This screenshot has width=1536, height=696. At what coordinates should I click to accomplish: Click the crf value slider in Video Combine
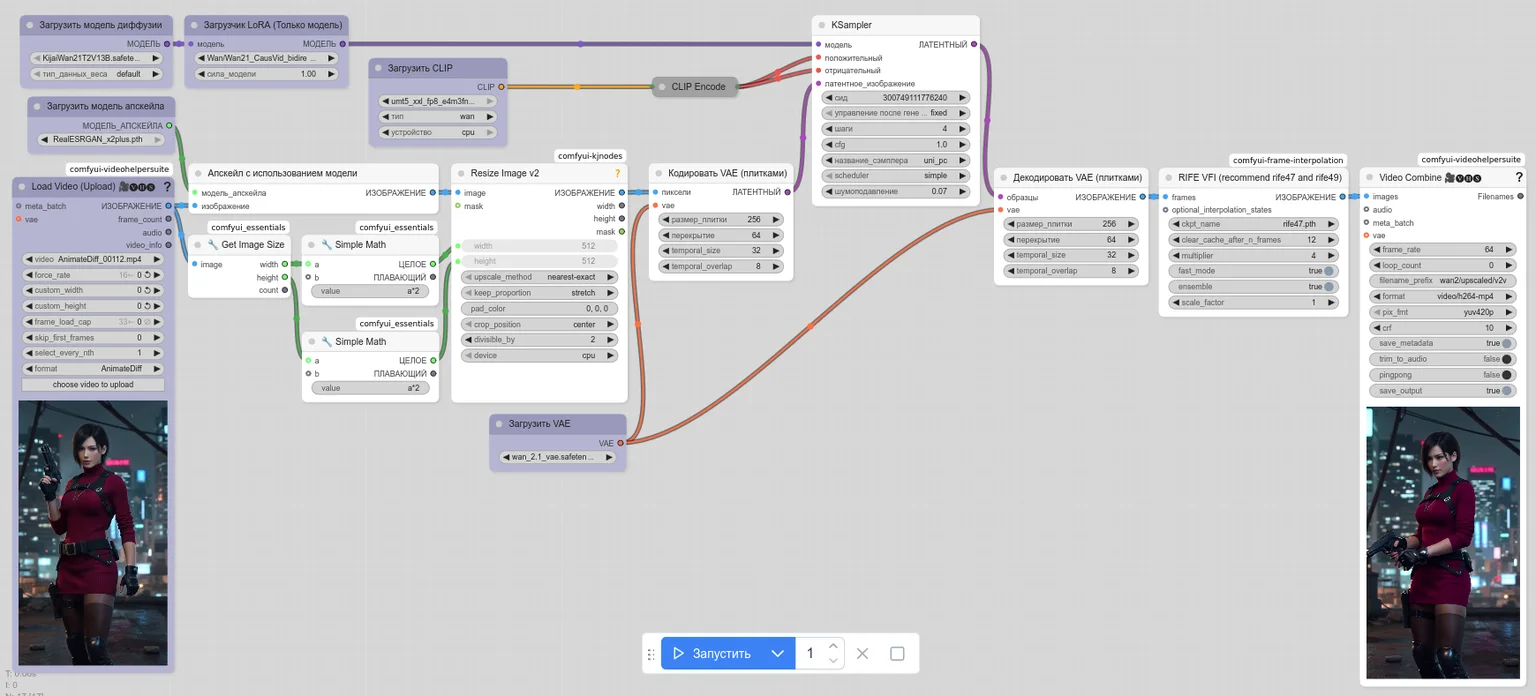pyautogui.click(x=1443, y=328)
